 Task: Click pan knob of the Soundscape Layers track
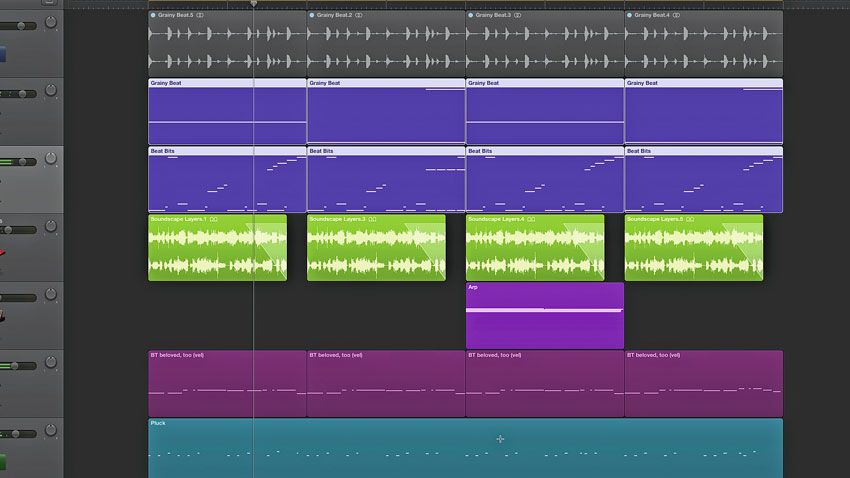(51, 228)
